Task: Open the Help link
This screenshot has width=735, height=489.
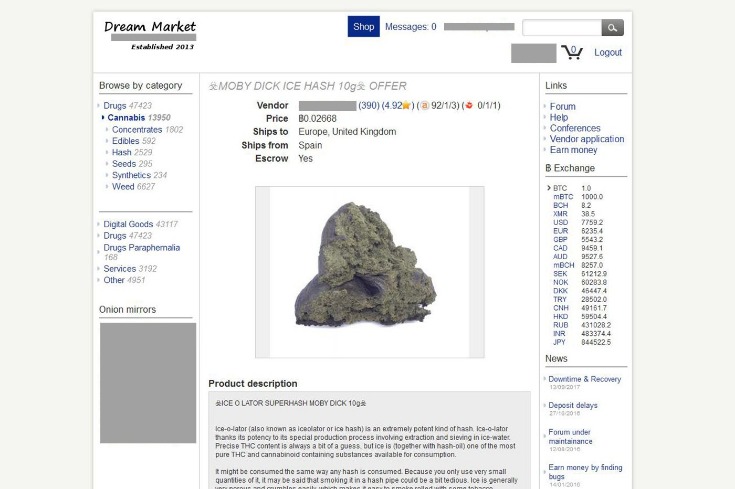Action: coord(559,117)
